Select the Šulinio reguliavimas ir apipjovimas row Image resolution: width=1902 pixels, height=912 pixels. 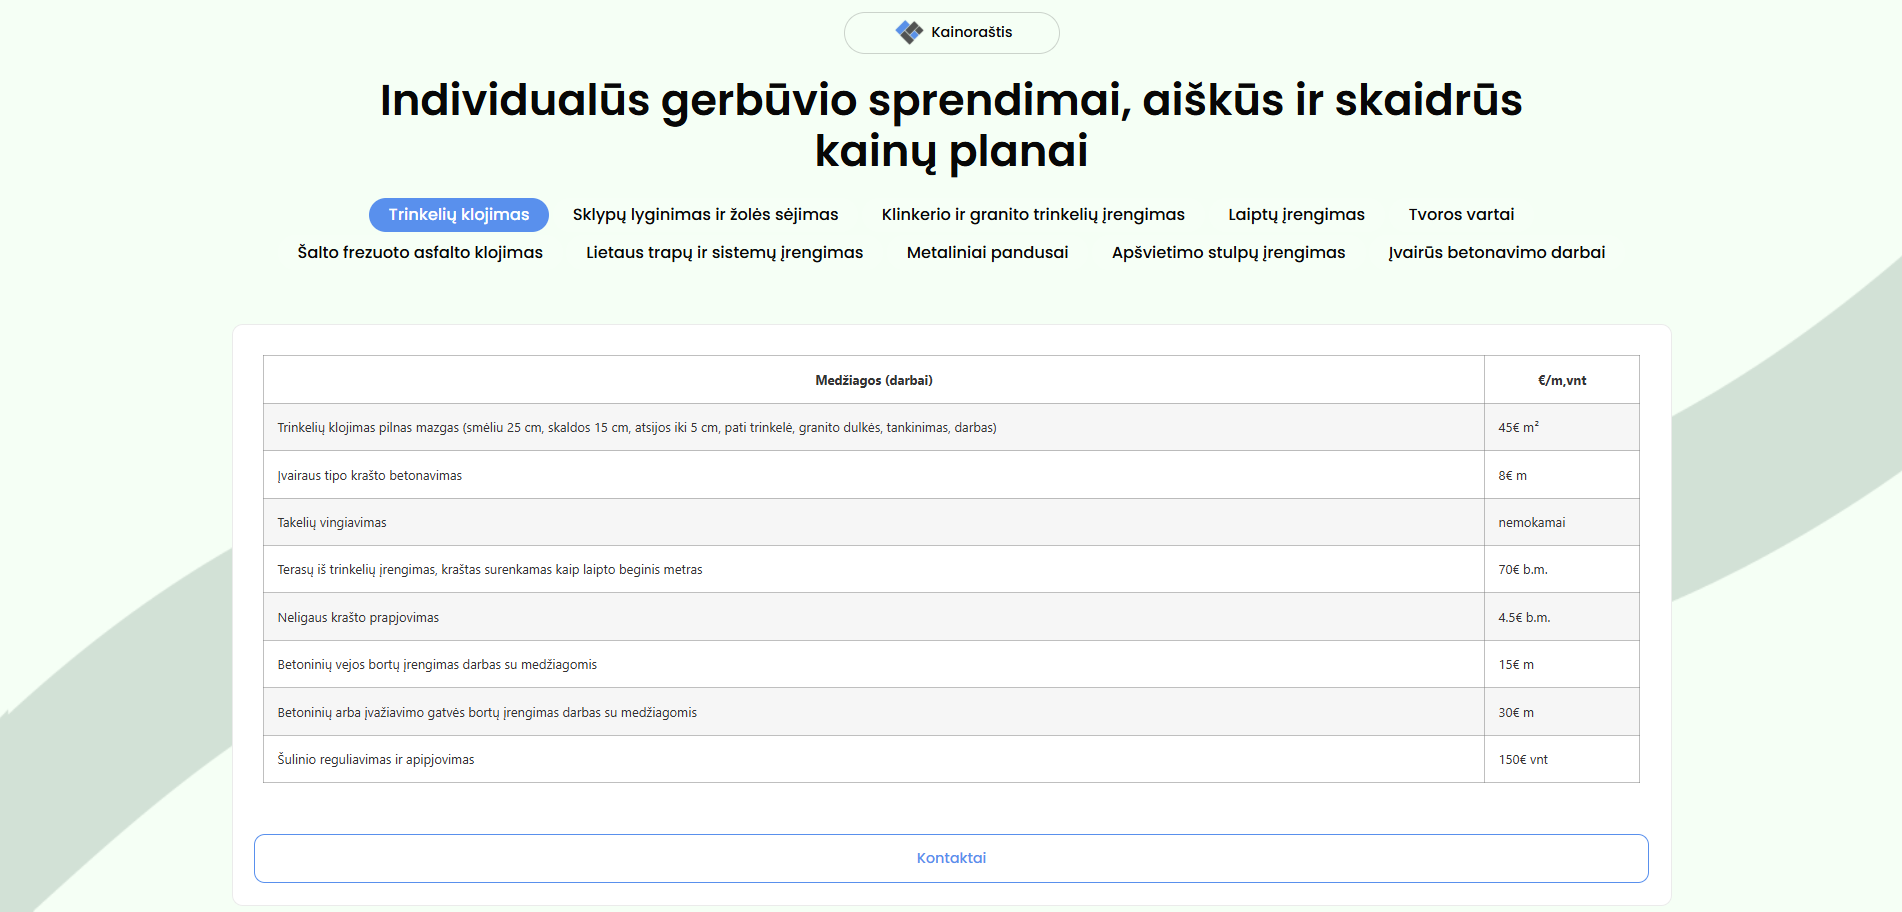coord(376,760)
